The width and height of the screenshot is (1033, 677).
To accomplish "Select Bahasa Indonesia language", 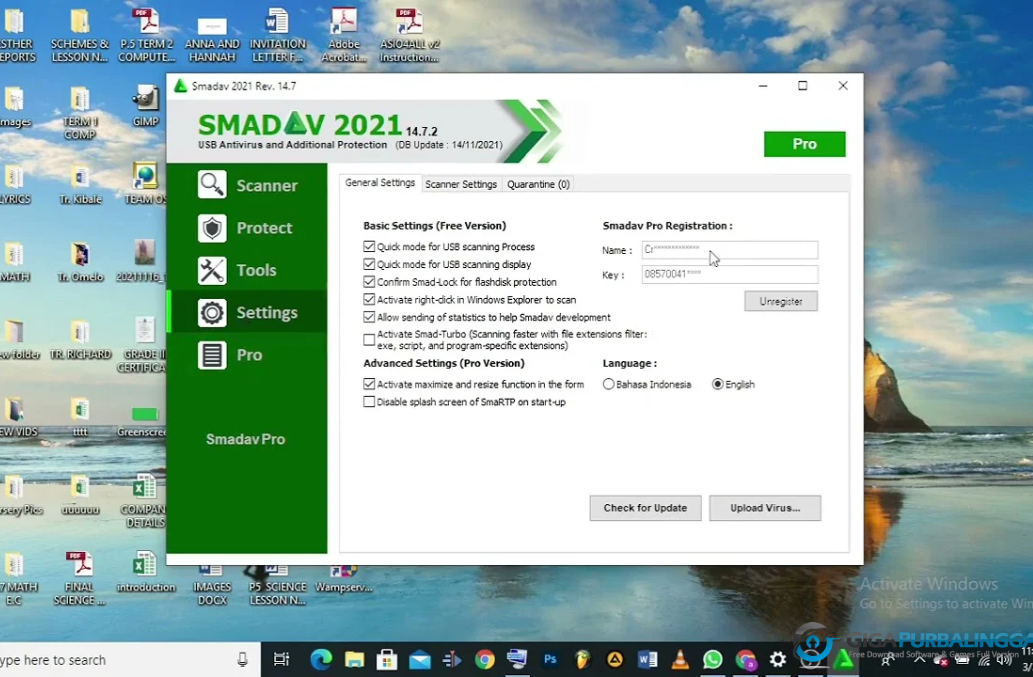I will (x=609, y=384).
